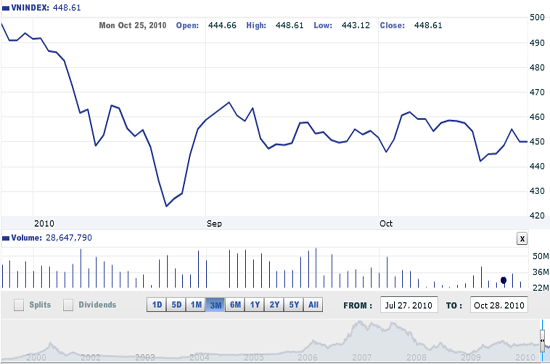Enable the Splits checkbox
The height and width of the screenshot is (364, 550).
point(19,305)
